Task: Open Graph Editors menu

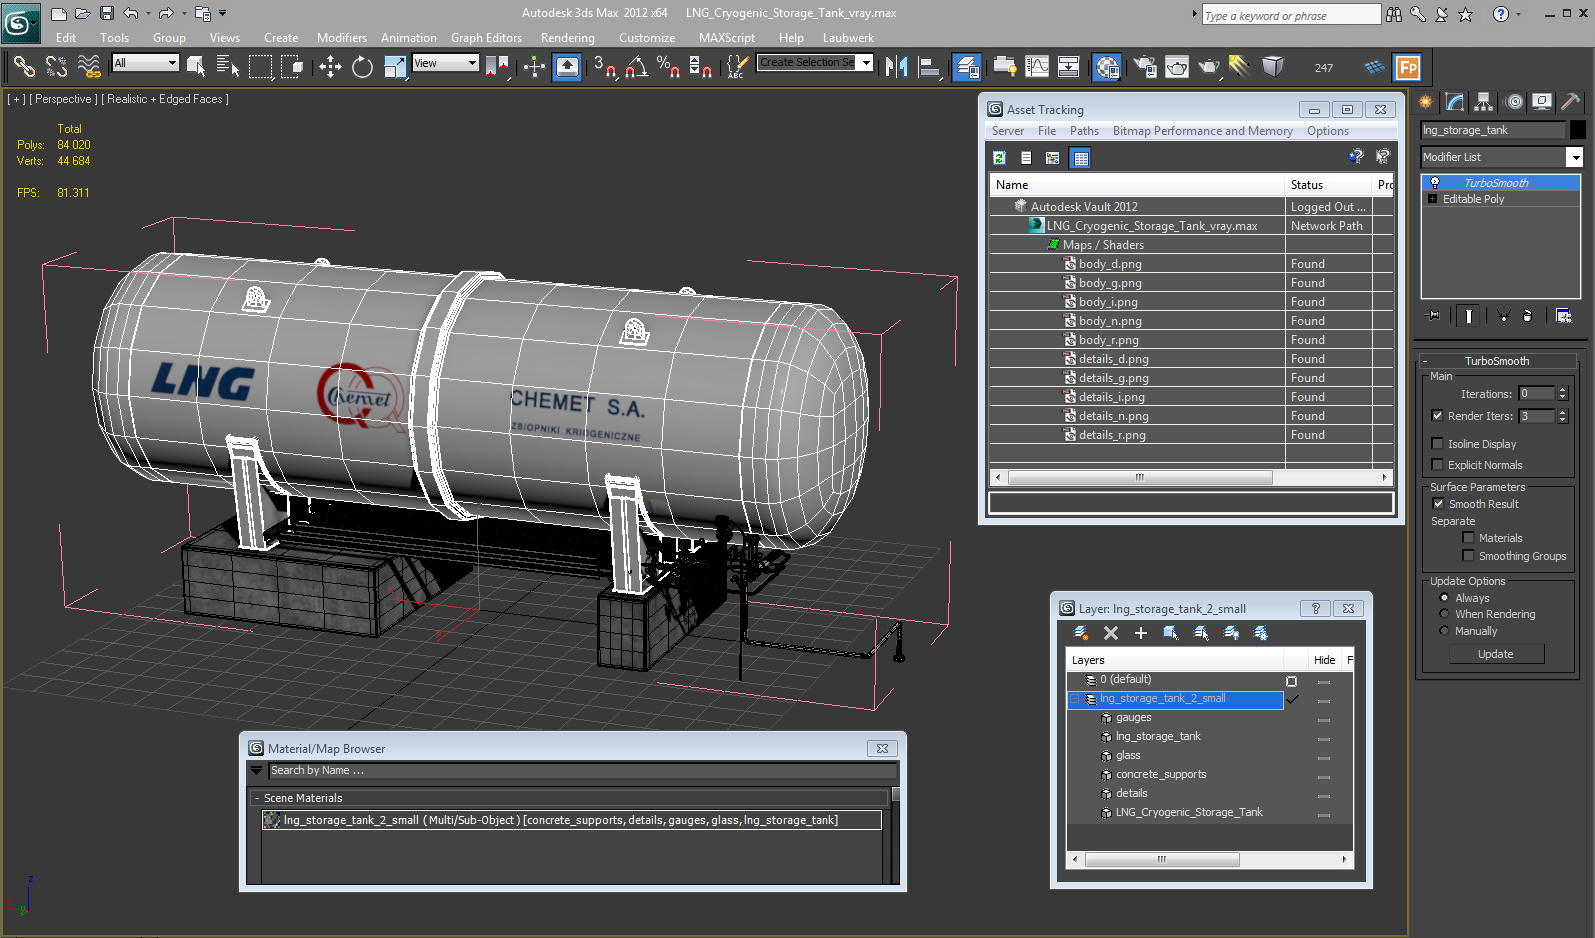Action: (486, 38)
